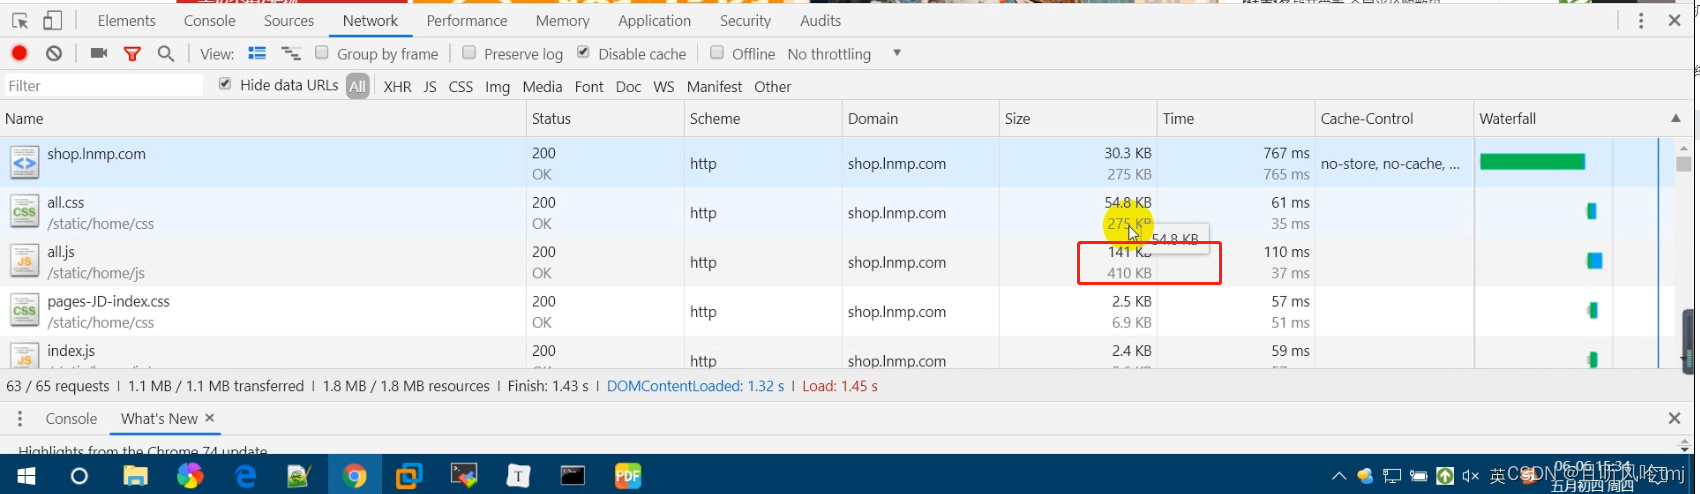Screen dimensions: 1700x494
Task: Open File Explorer from taskbar
Action: coord(135,476)
